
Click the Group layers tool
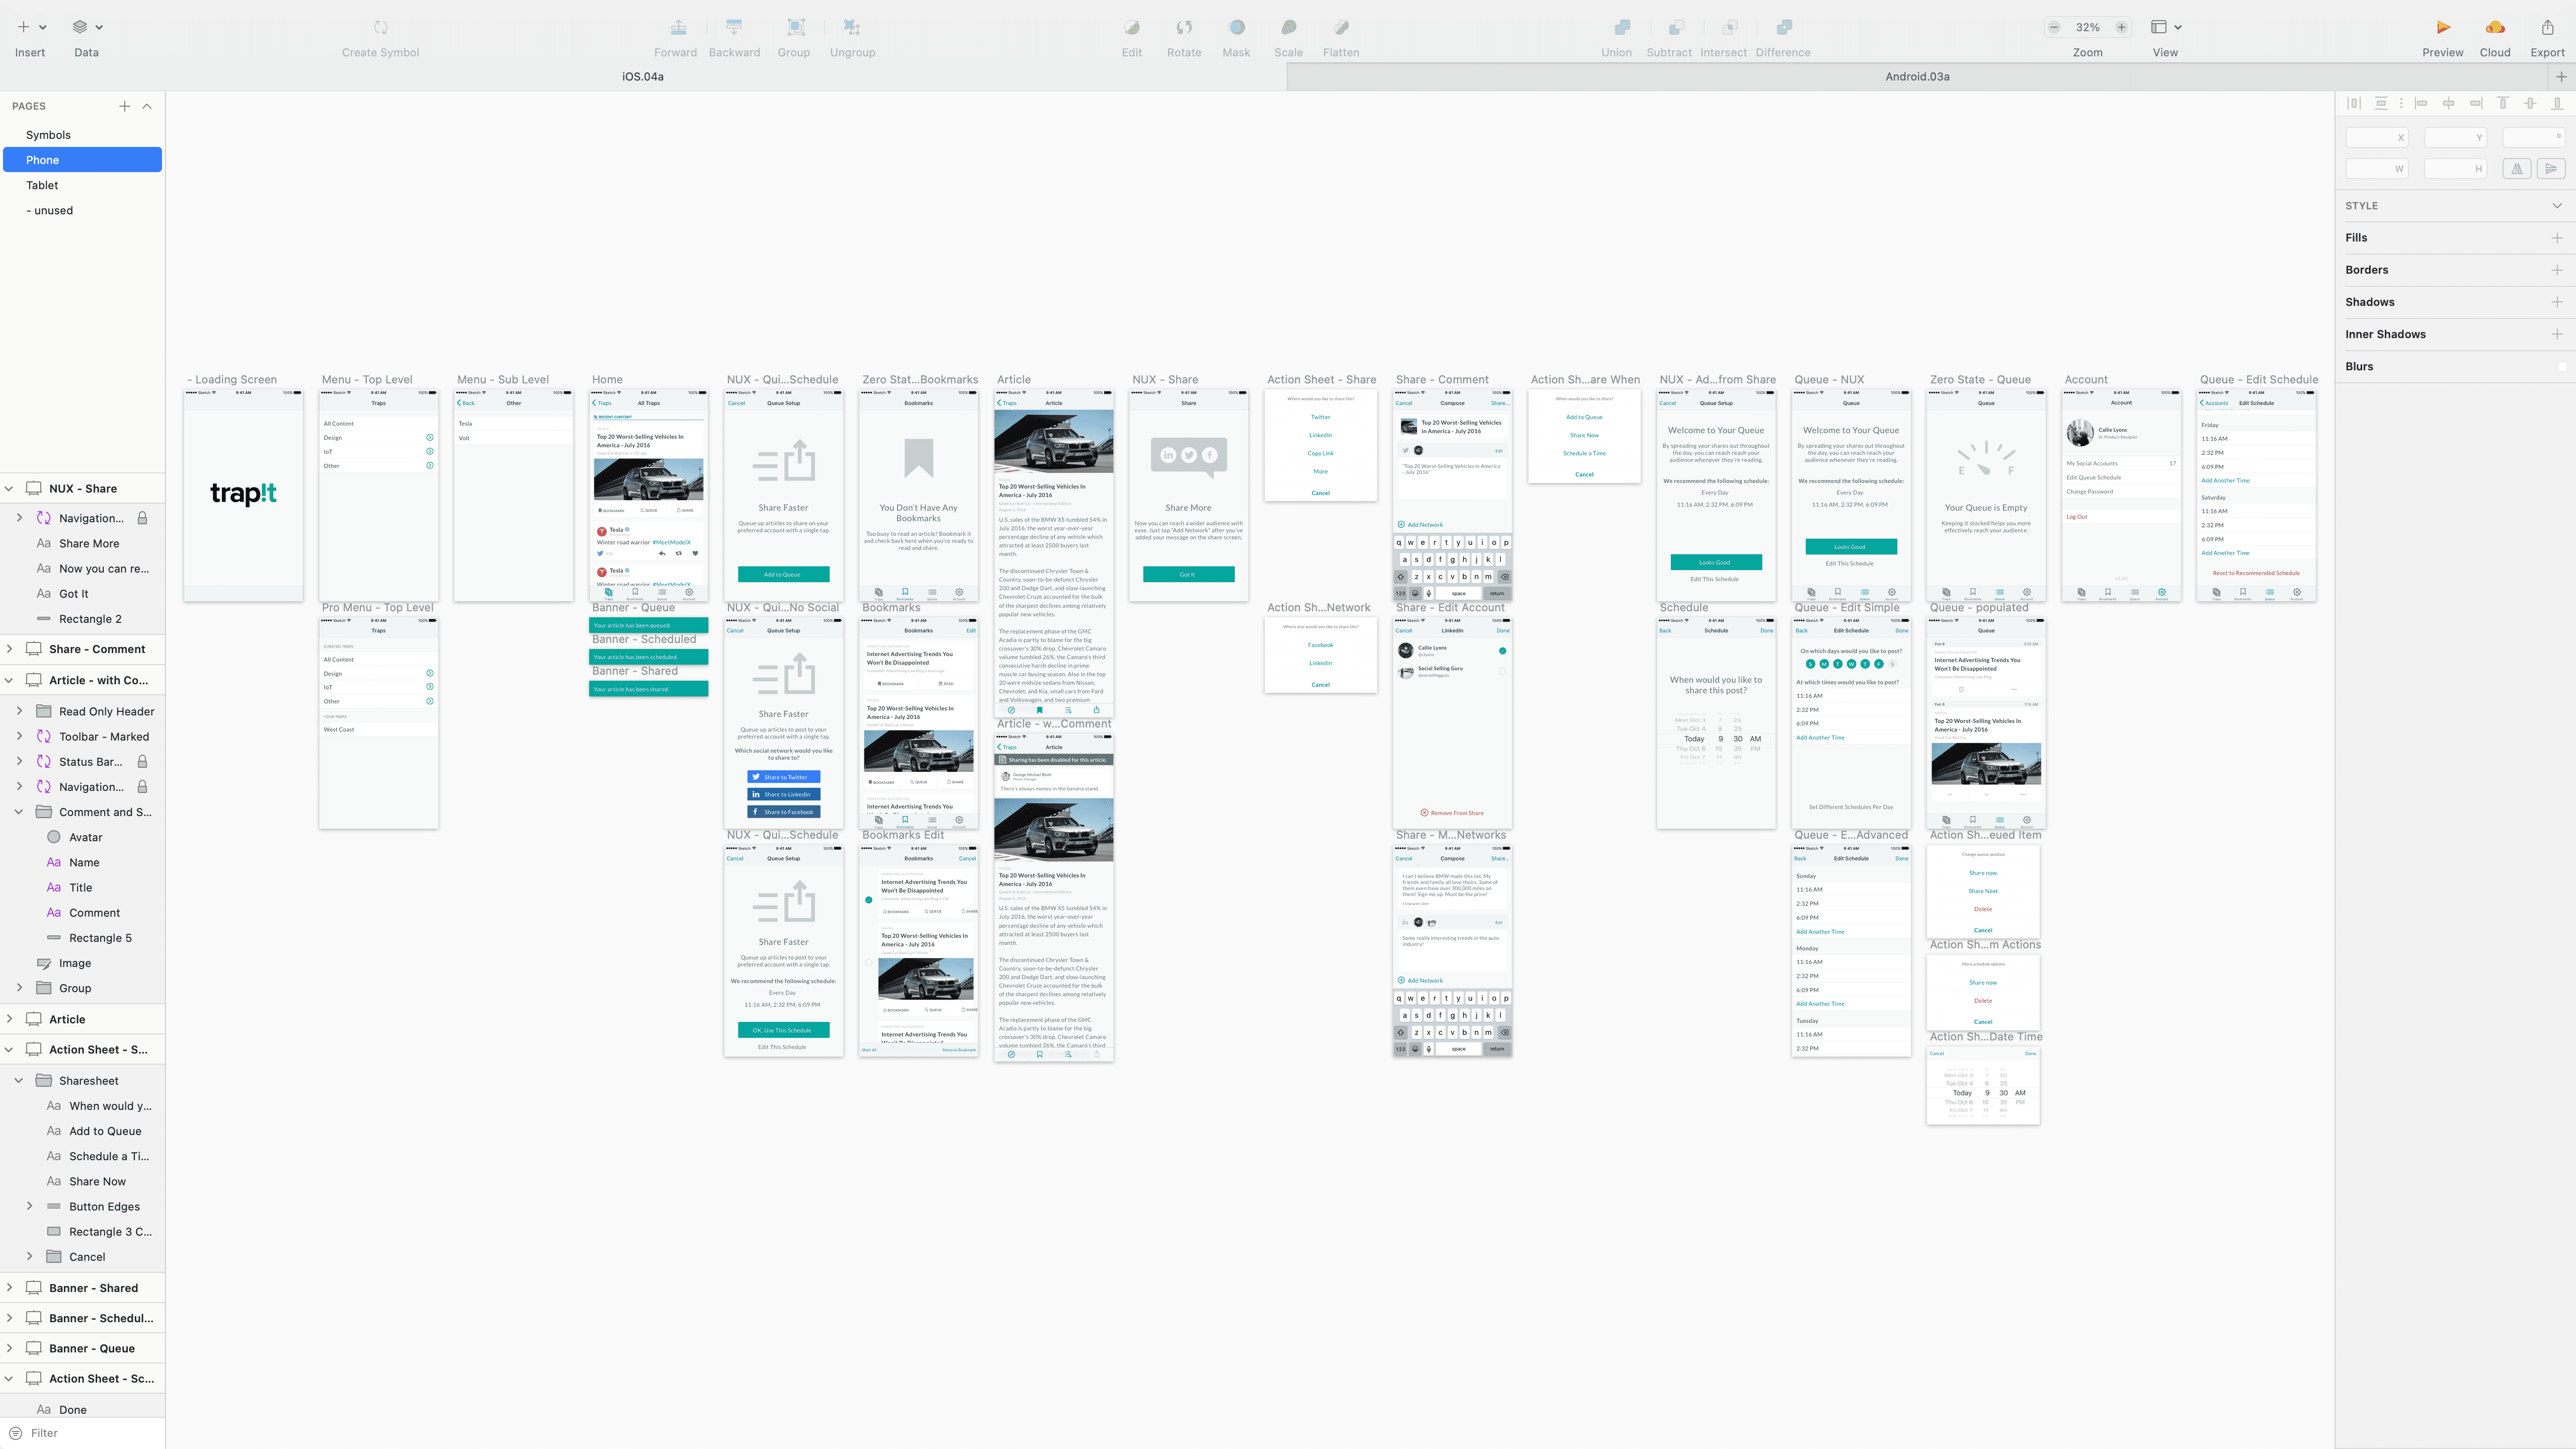click(796, 27)
